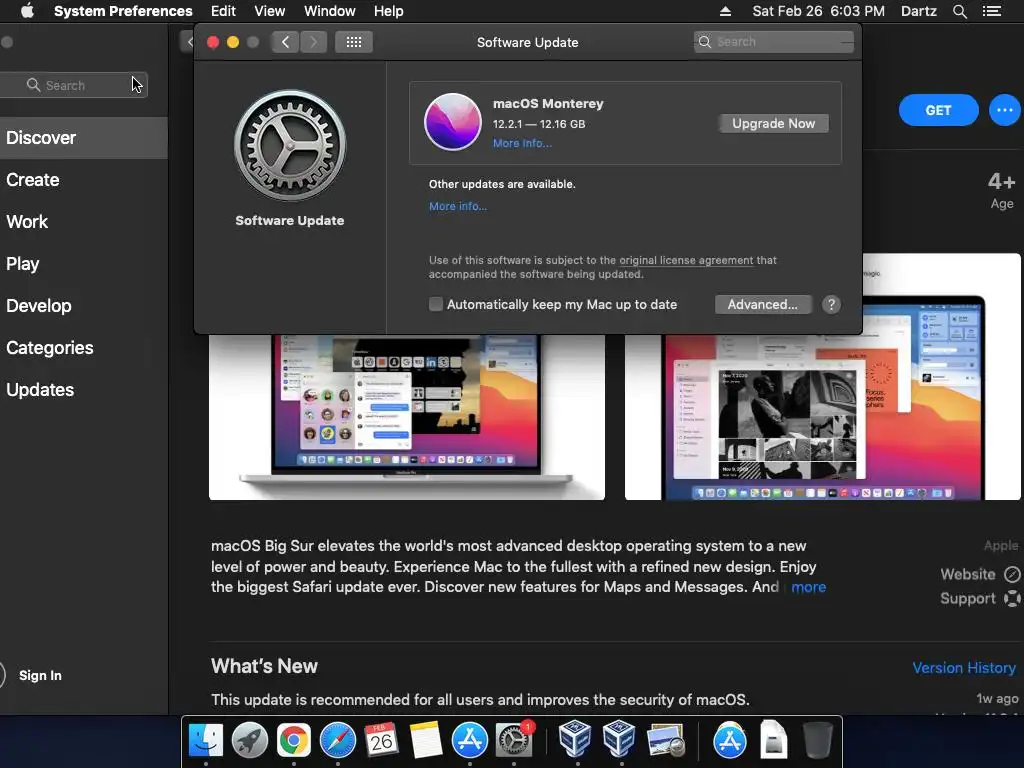Open the Edit menu

[223, 11]
